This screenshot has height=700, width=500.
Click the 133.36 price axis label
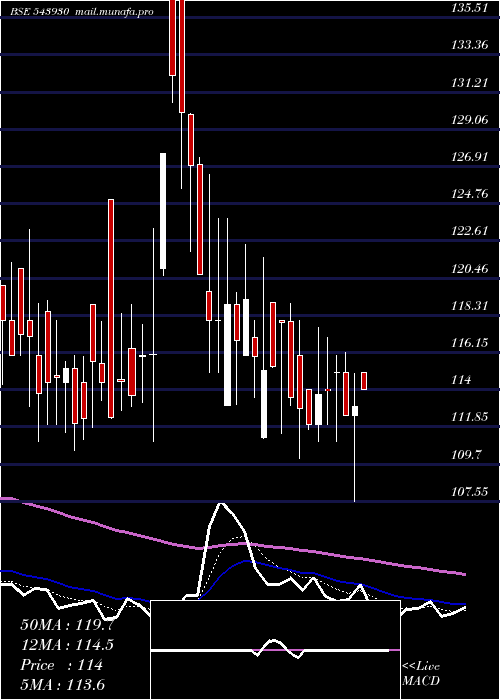(x=469, y=45)
